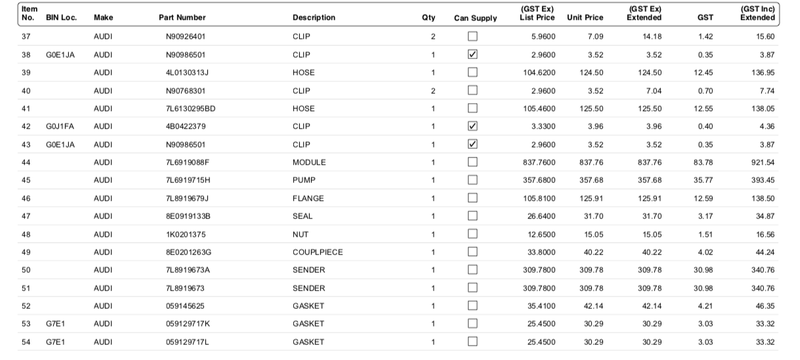Check Can Supply for COUPLPIECE item 49

coord(473,251)
